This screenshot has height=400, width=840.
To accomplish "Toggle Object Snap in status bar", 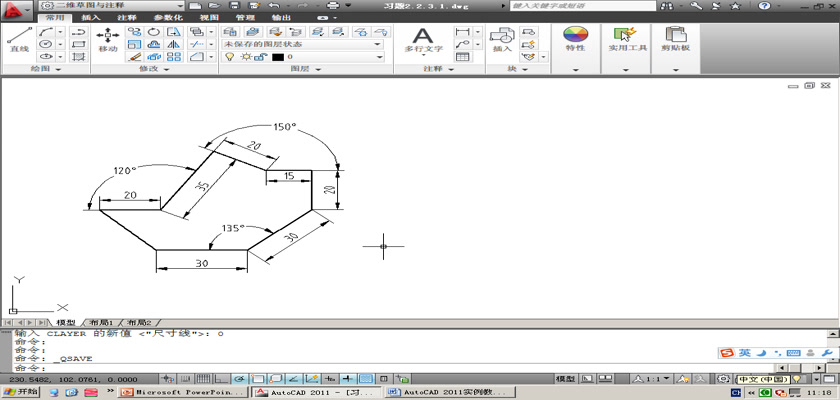I will (258, 379).
